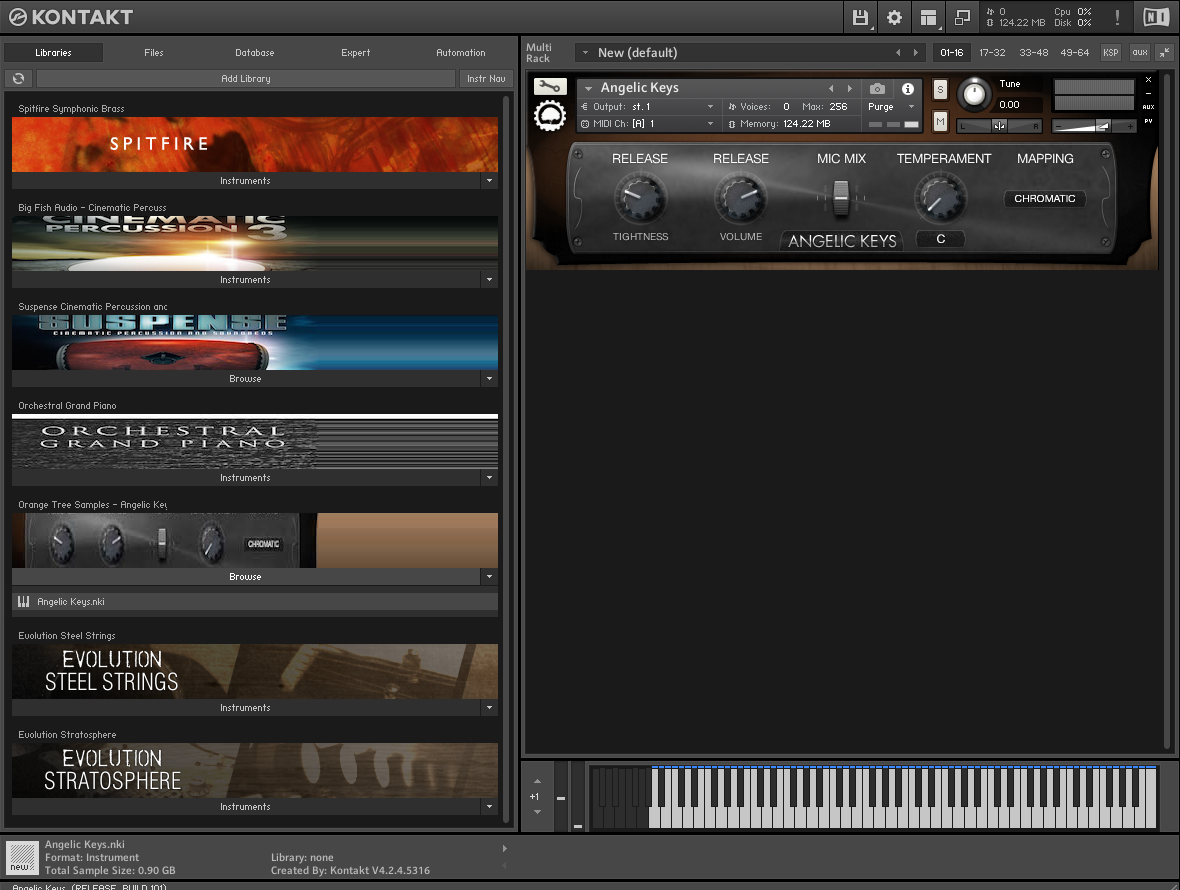The image size is (1180, 890).
Task: Open Orange Tree Angelic Keys dropdown arrow
Action: (x=489, y=577)
